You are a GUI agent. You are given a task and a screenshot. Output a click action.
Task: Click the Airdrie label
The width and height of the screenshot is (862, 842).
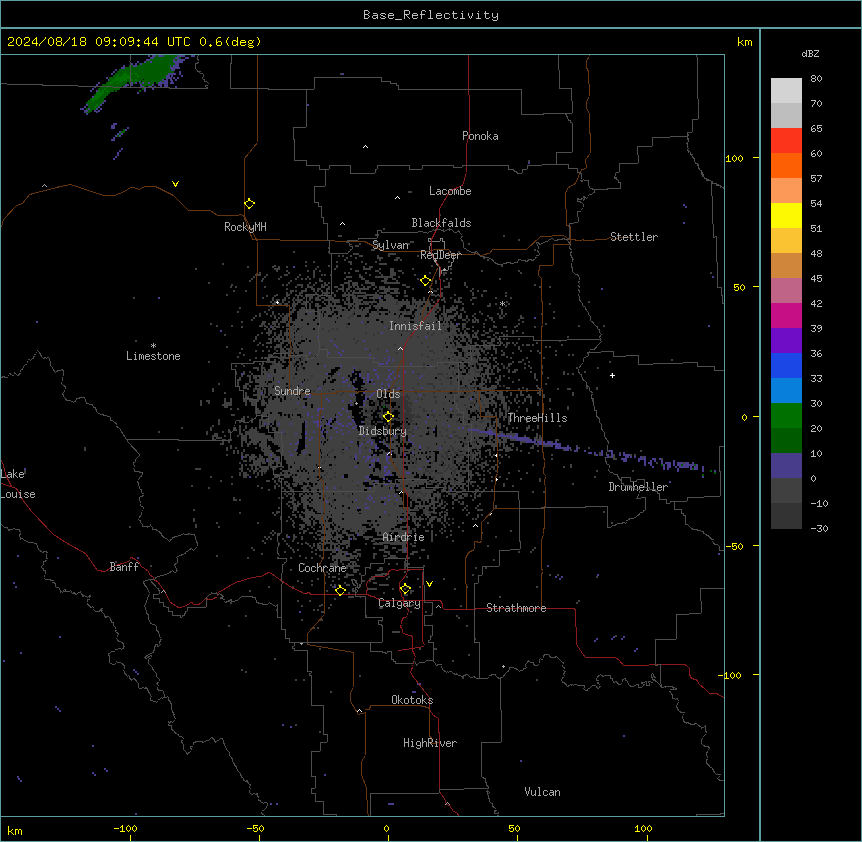click(403, 537)
